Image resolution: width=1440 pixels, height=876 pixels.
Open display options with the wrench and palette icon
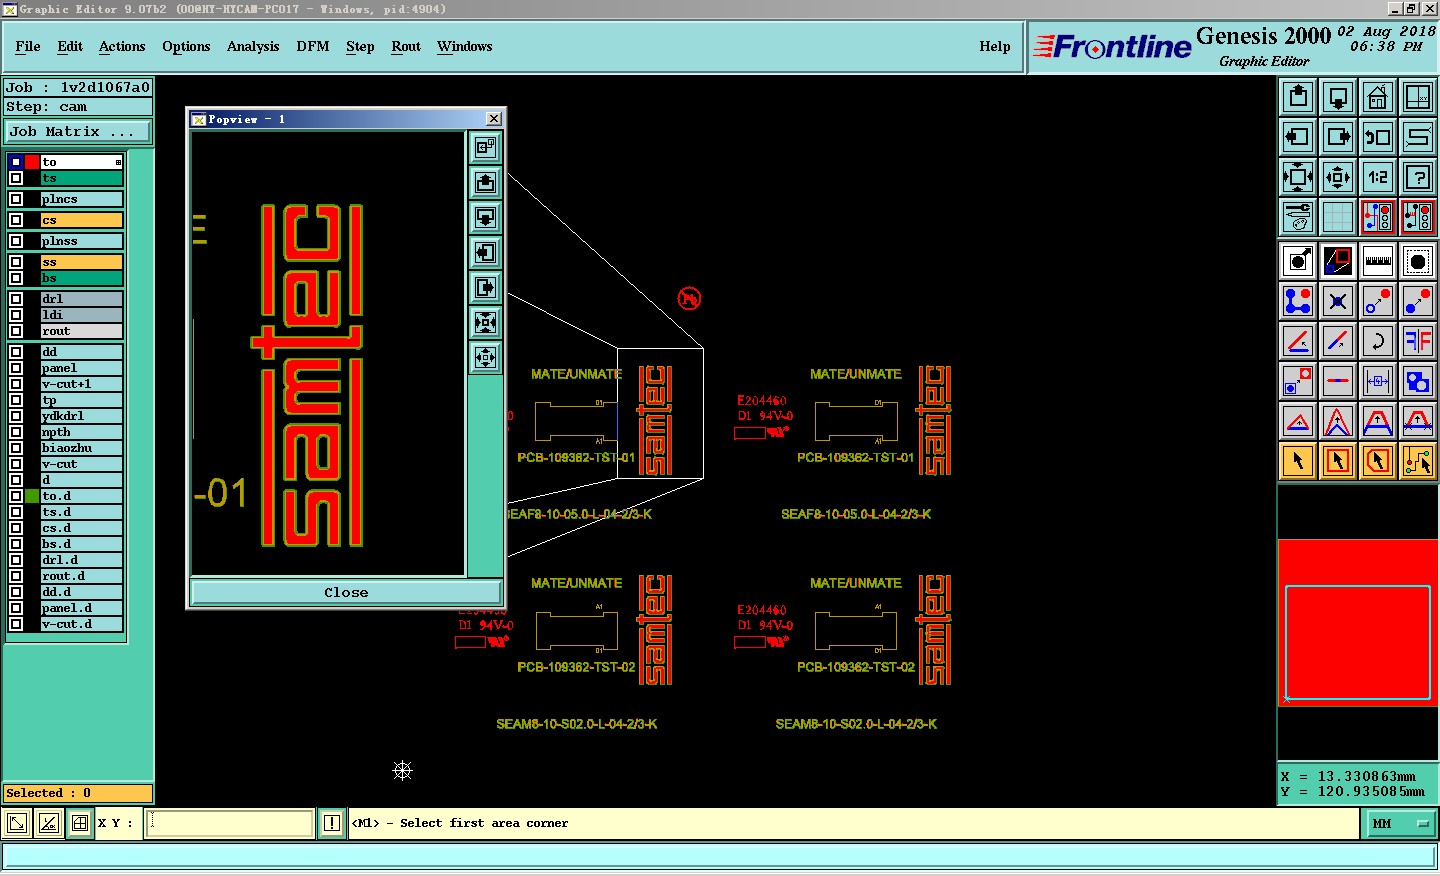[1298, 217]
